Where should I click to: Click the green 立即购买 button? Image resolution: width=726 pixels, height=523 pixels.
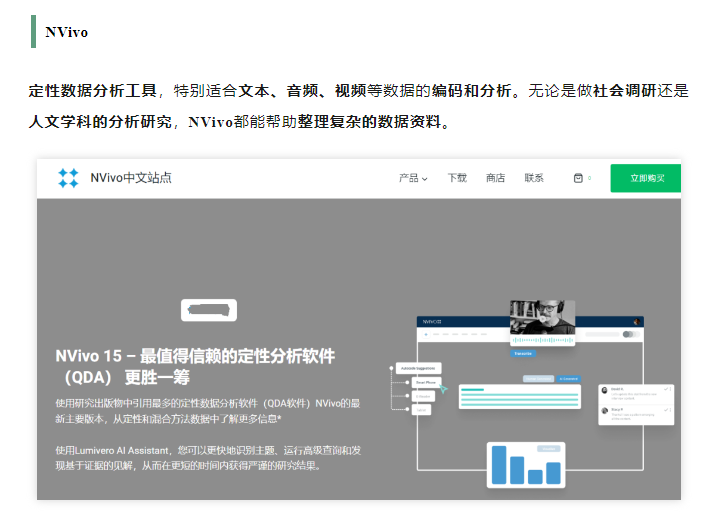pos(645,178)
